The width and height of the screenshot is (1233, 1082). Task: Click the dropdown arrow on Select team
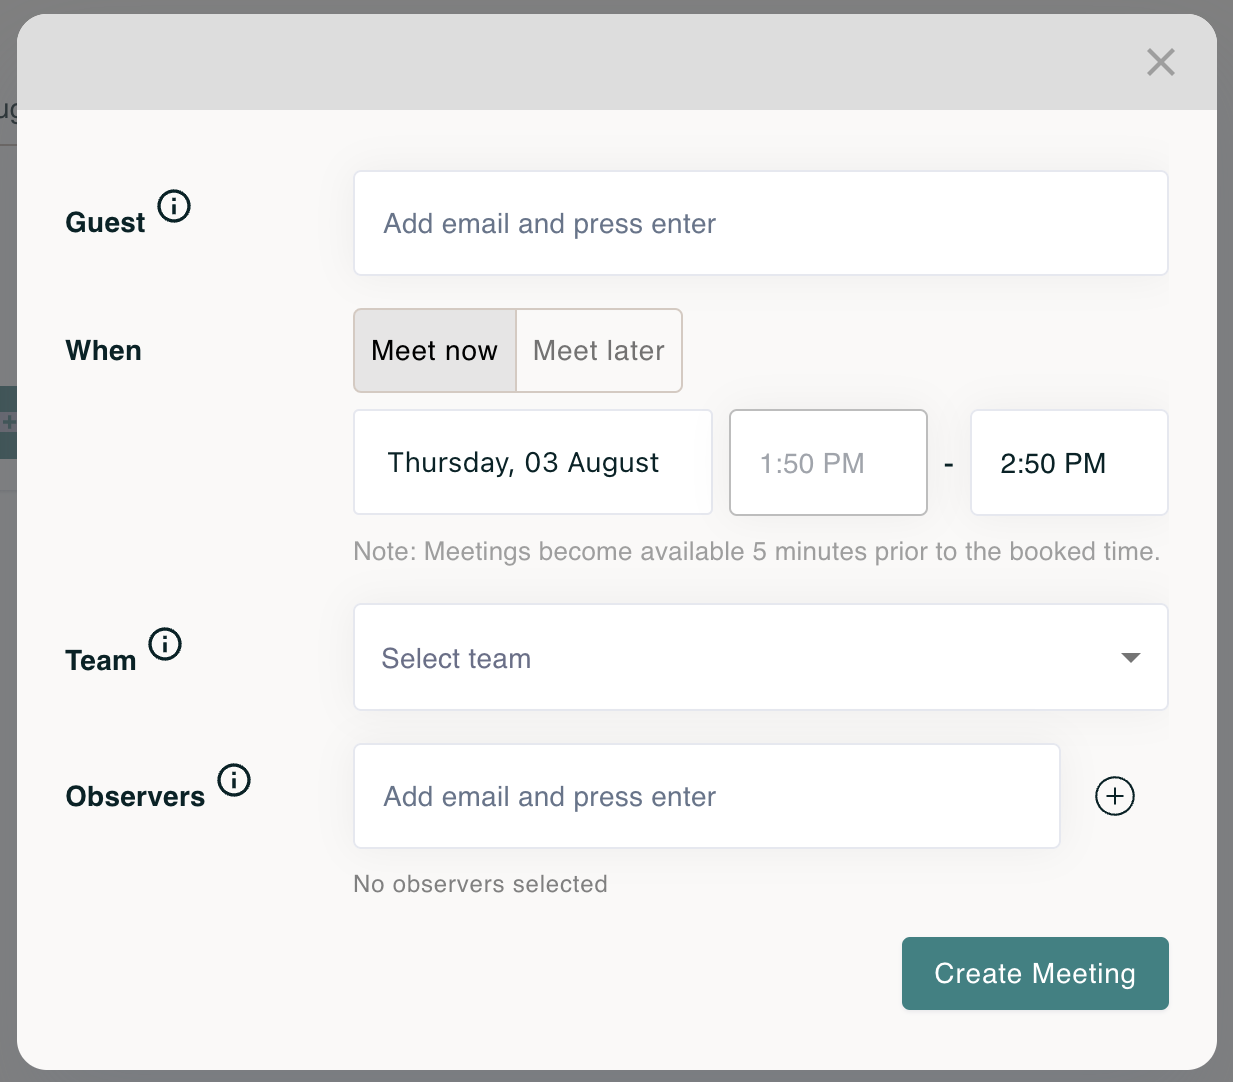pyautogui.click(x=1130, y=658)
